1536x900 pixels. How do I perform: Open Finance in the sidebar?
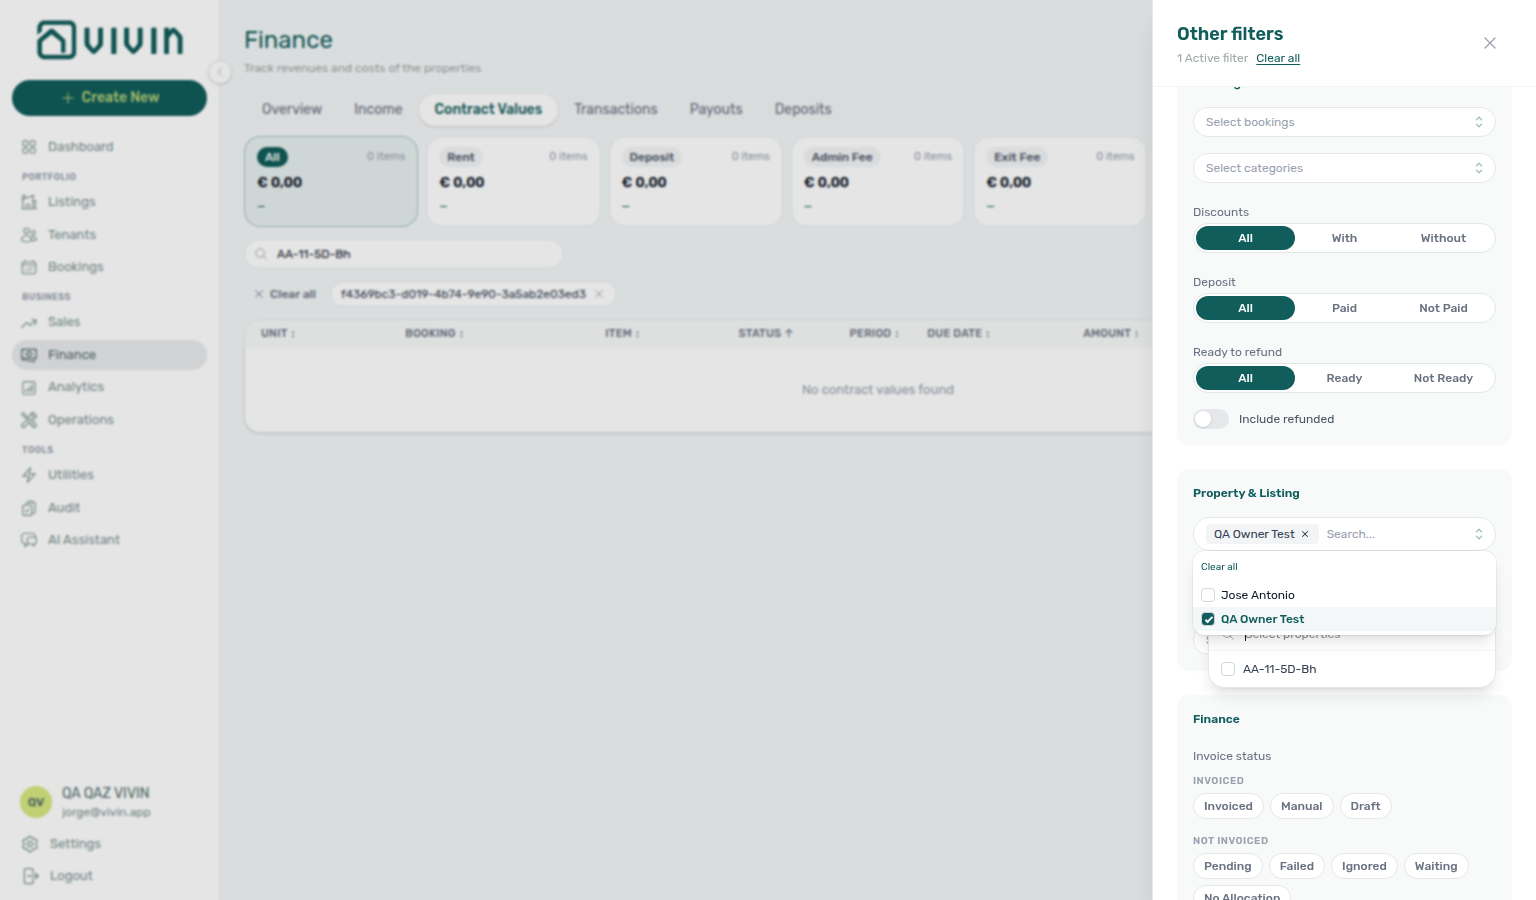(x=109, y=355)
